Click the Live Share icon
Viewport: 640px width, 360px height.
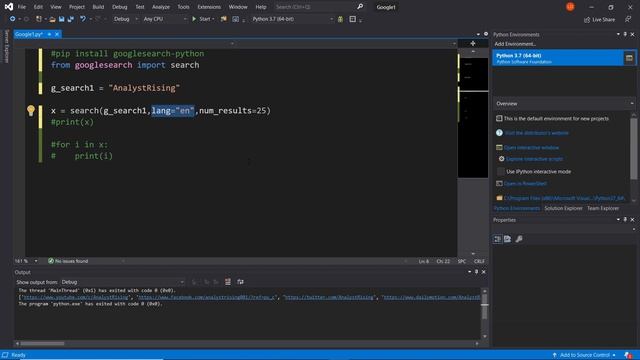587,20
